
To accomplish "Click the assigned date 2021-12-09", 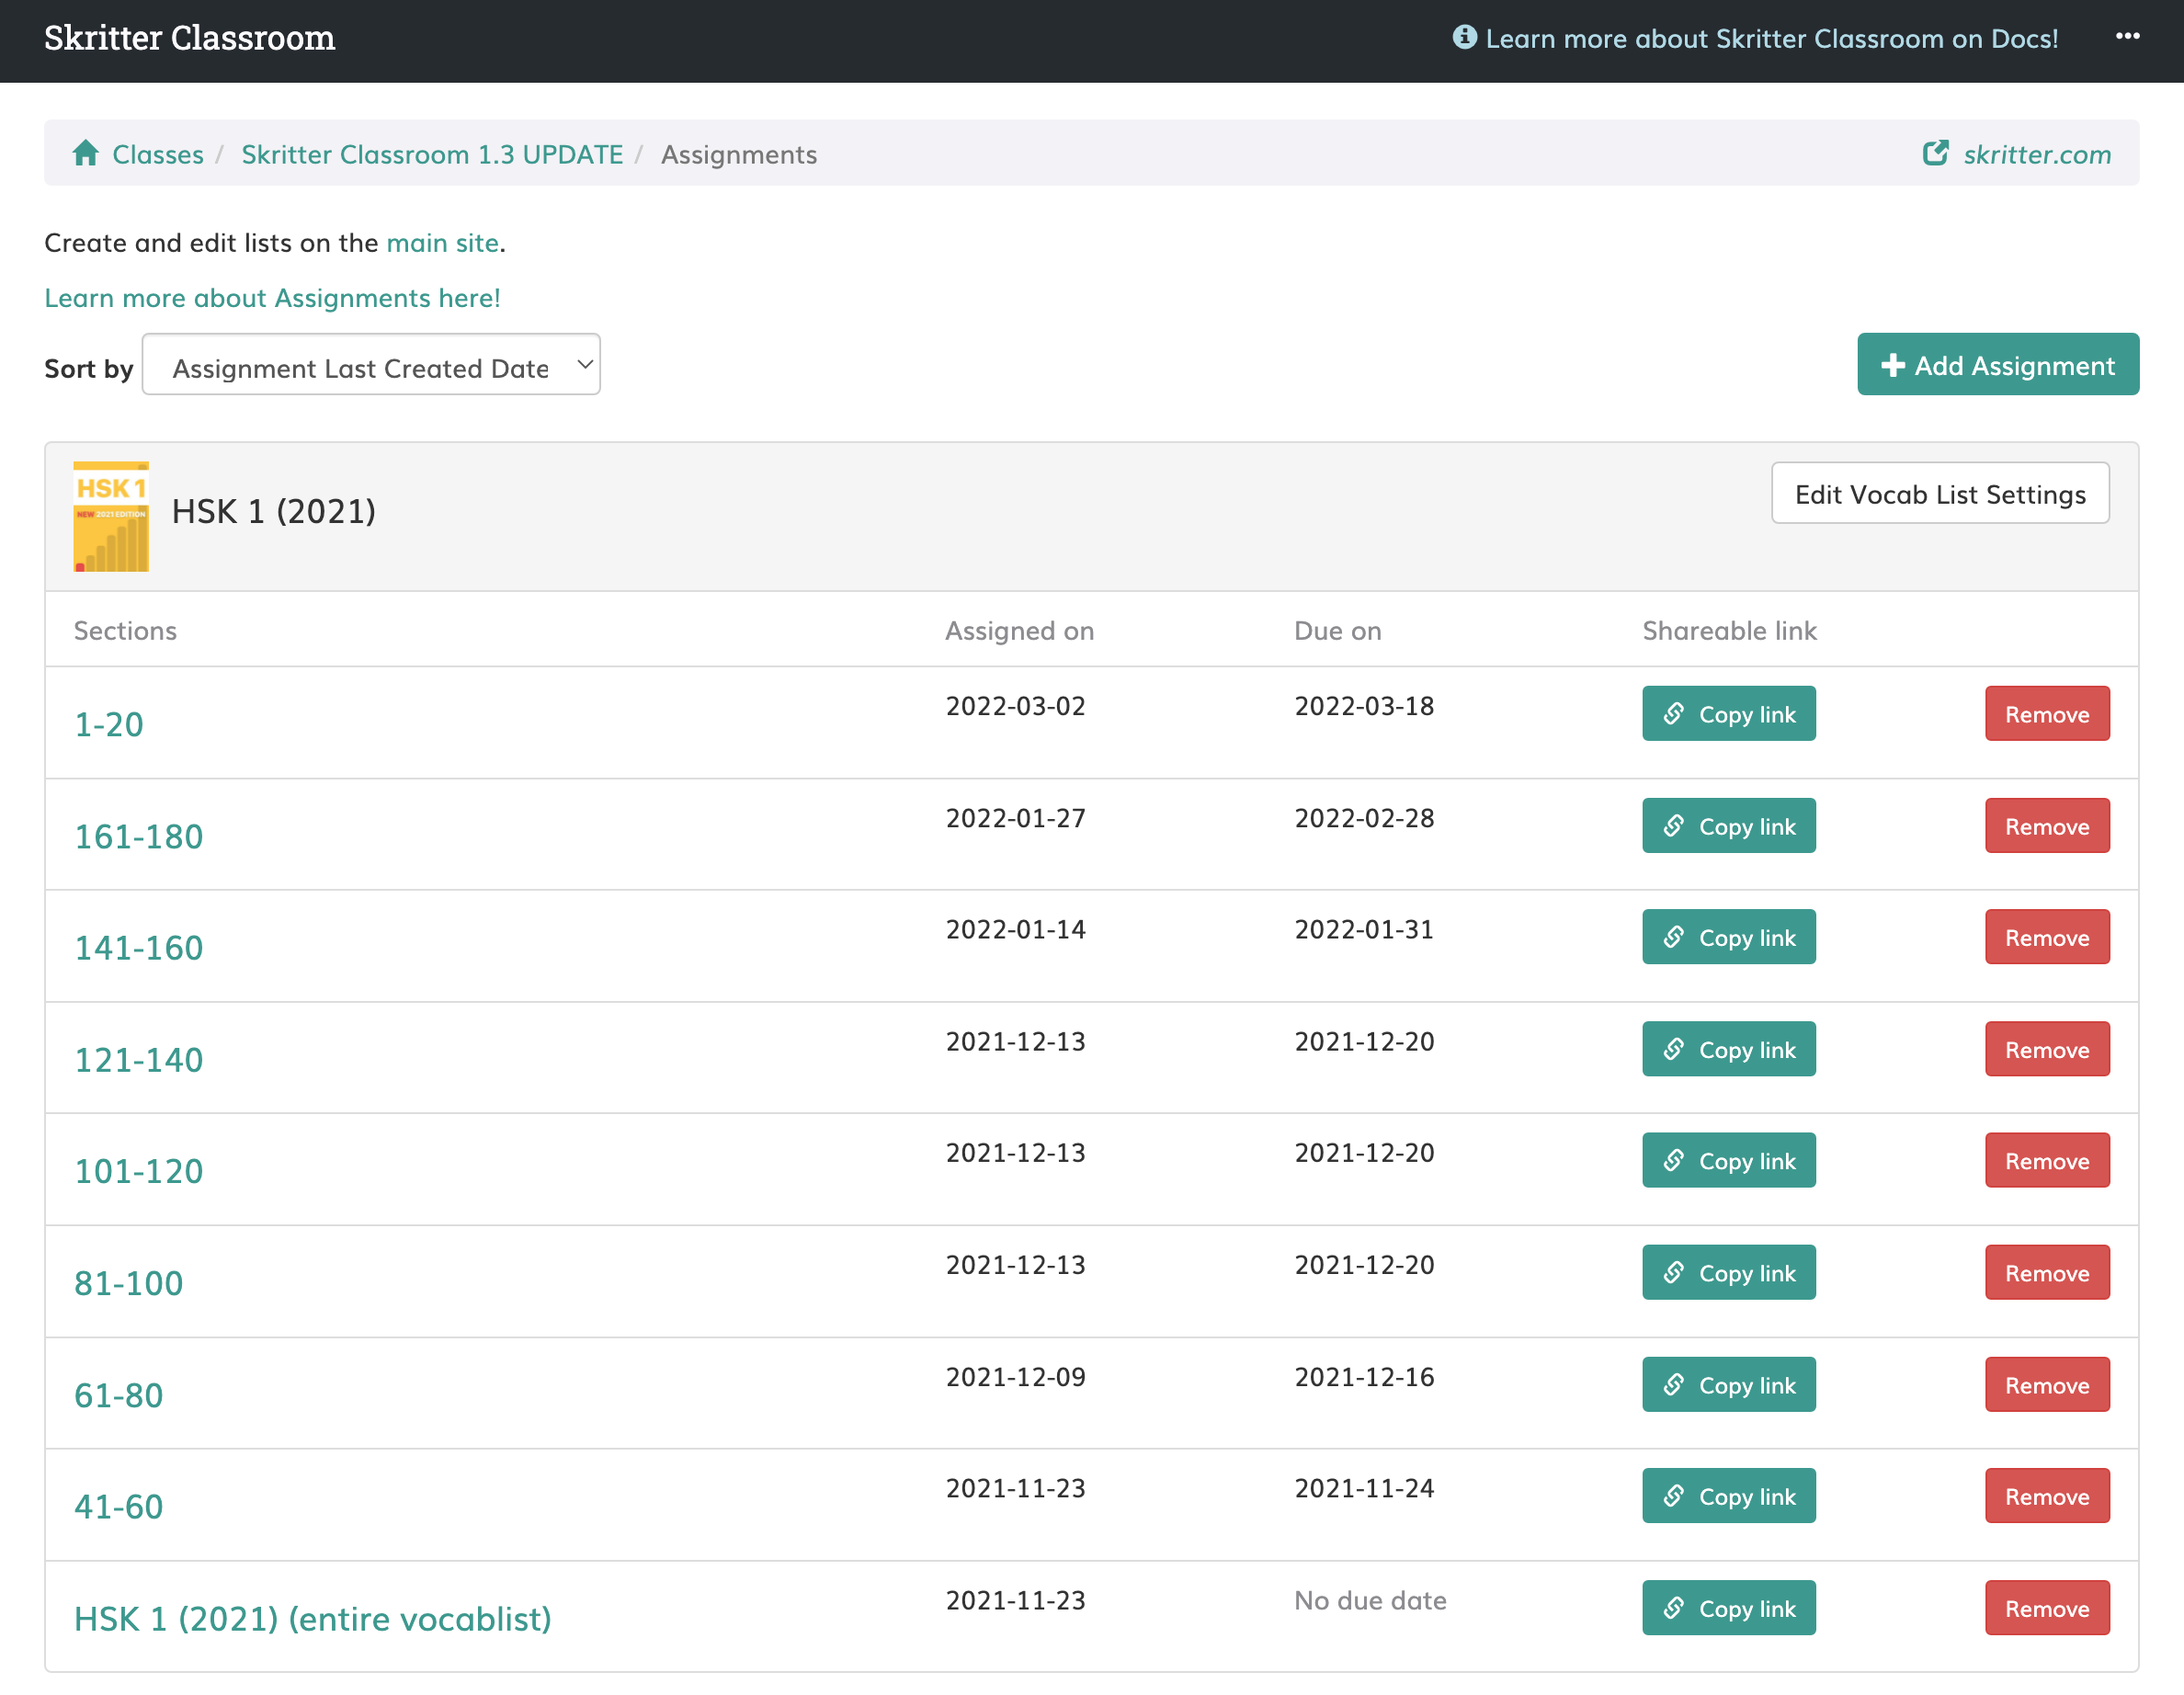I will [1015, 1377].
